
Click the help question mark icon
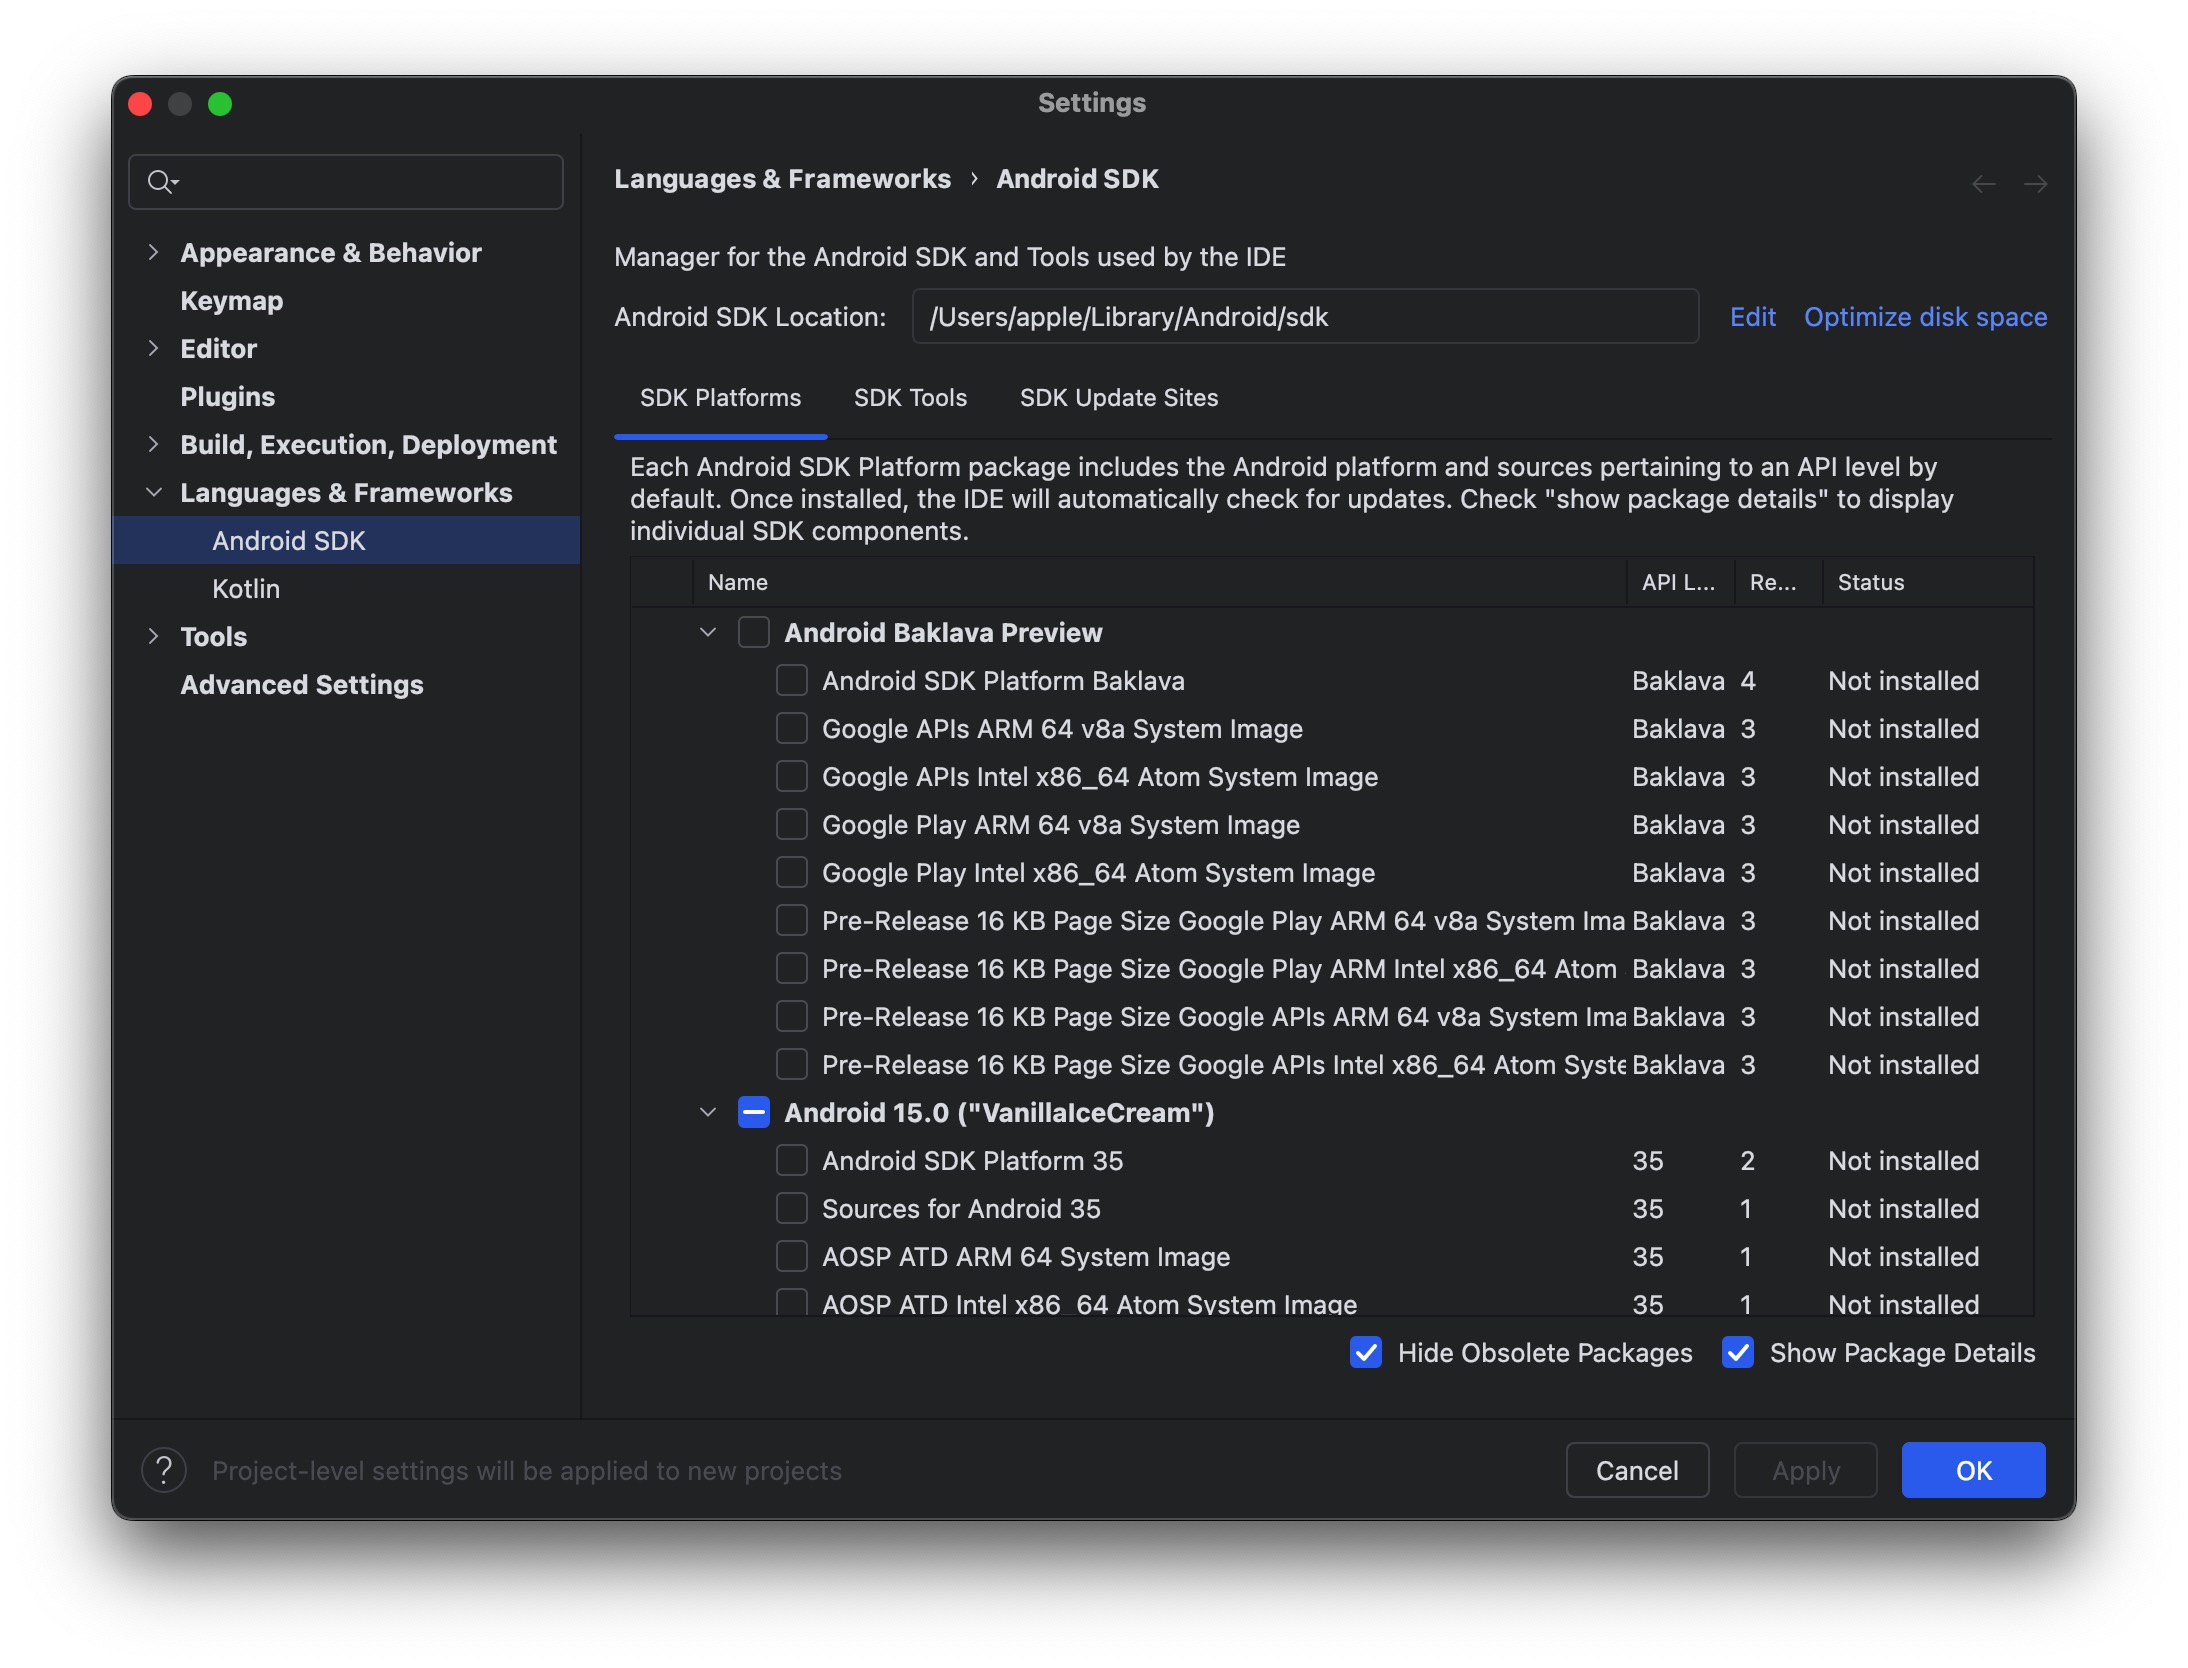click(x=164, y=1471)
